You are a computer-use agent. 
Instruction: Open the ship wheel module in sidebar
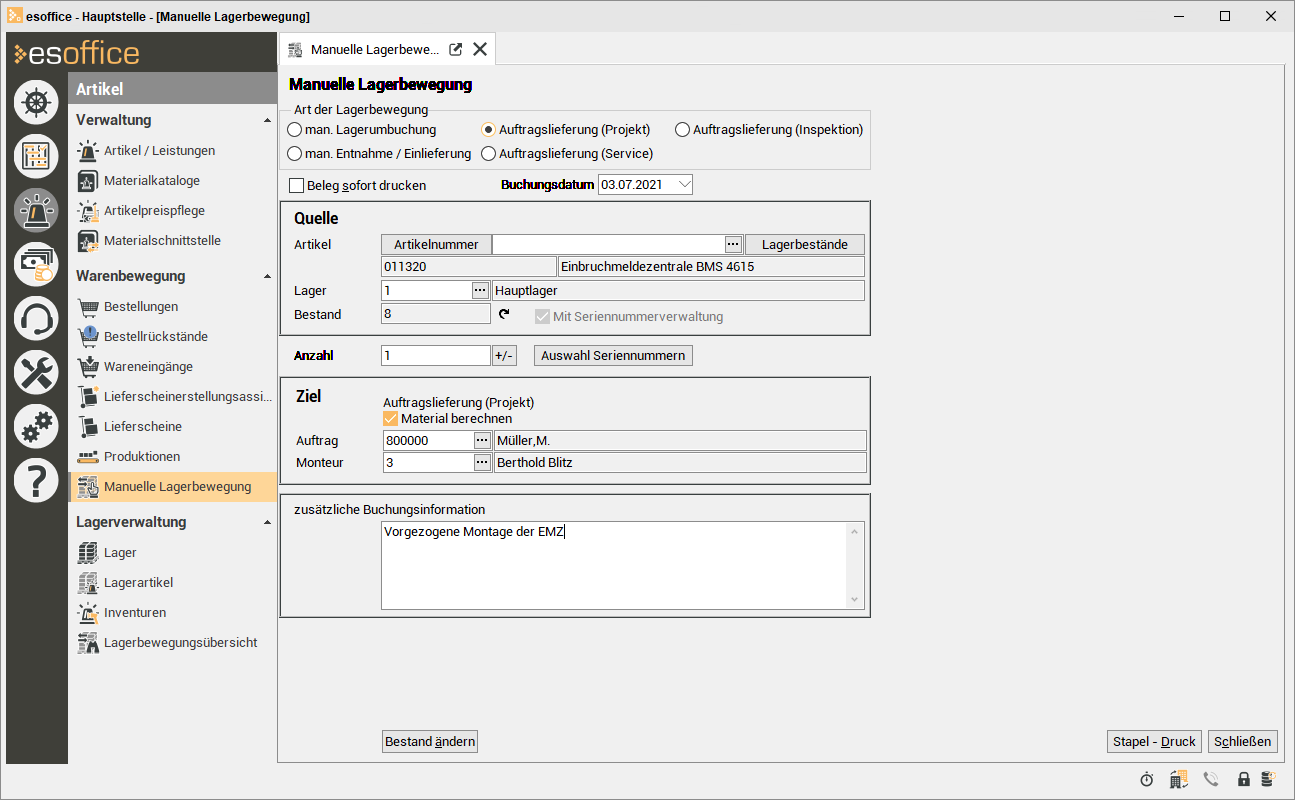click(x=37, y=101)
